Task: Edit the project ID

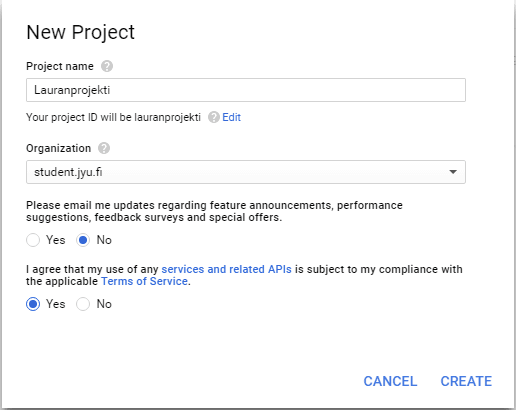Action: [231, 117]
